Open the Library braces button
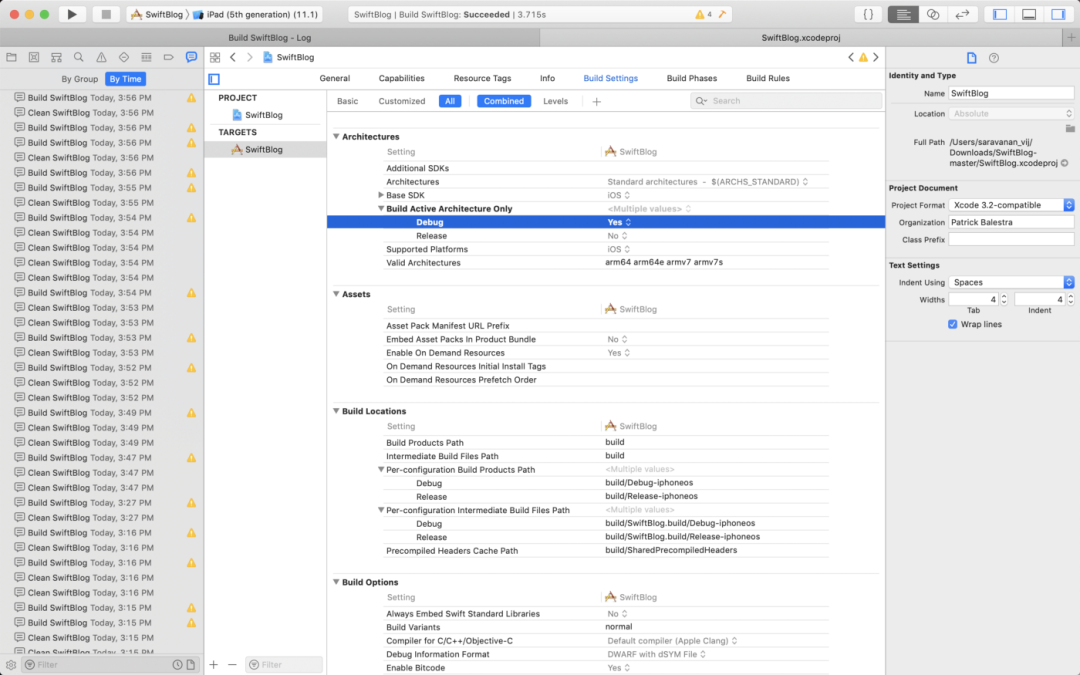Screen dimensions: 1080x675 (868, 14)
